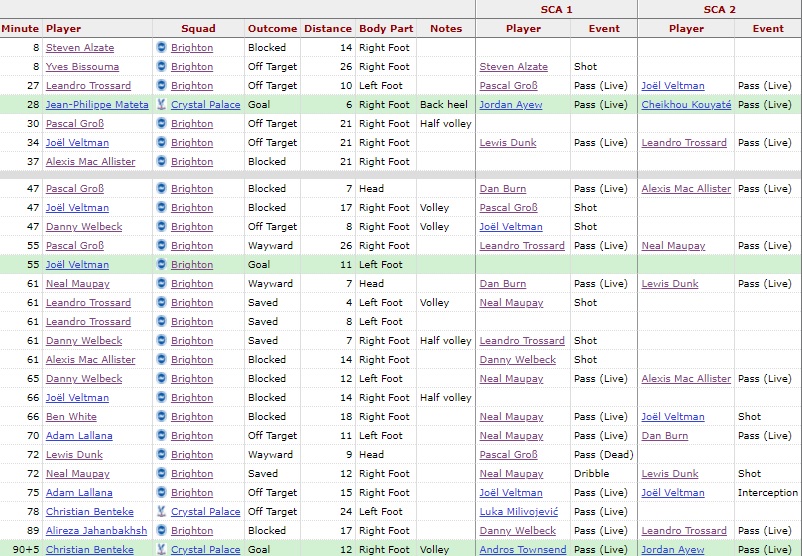This screenshot has width=802, height=556.
Task: Open Crystal Palace link in minute 78 row
Action: point(206,511)
